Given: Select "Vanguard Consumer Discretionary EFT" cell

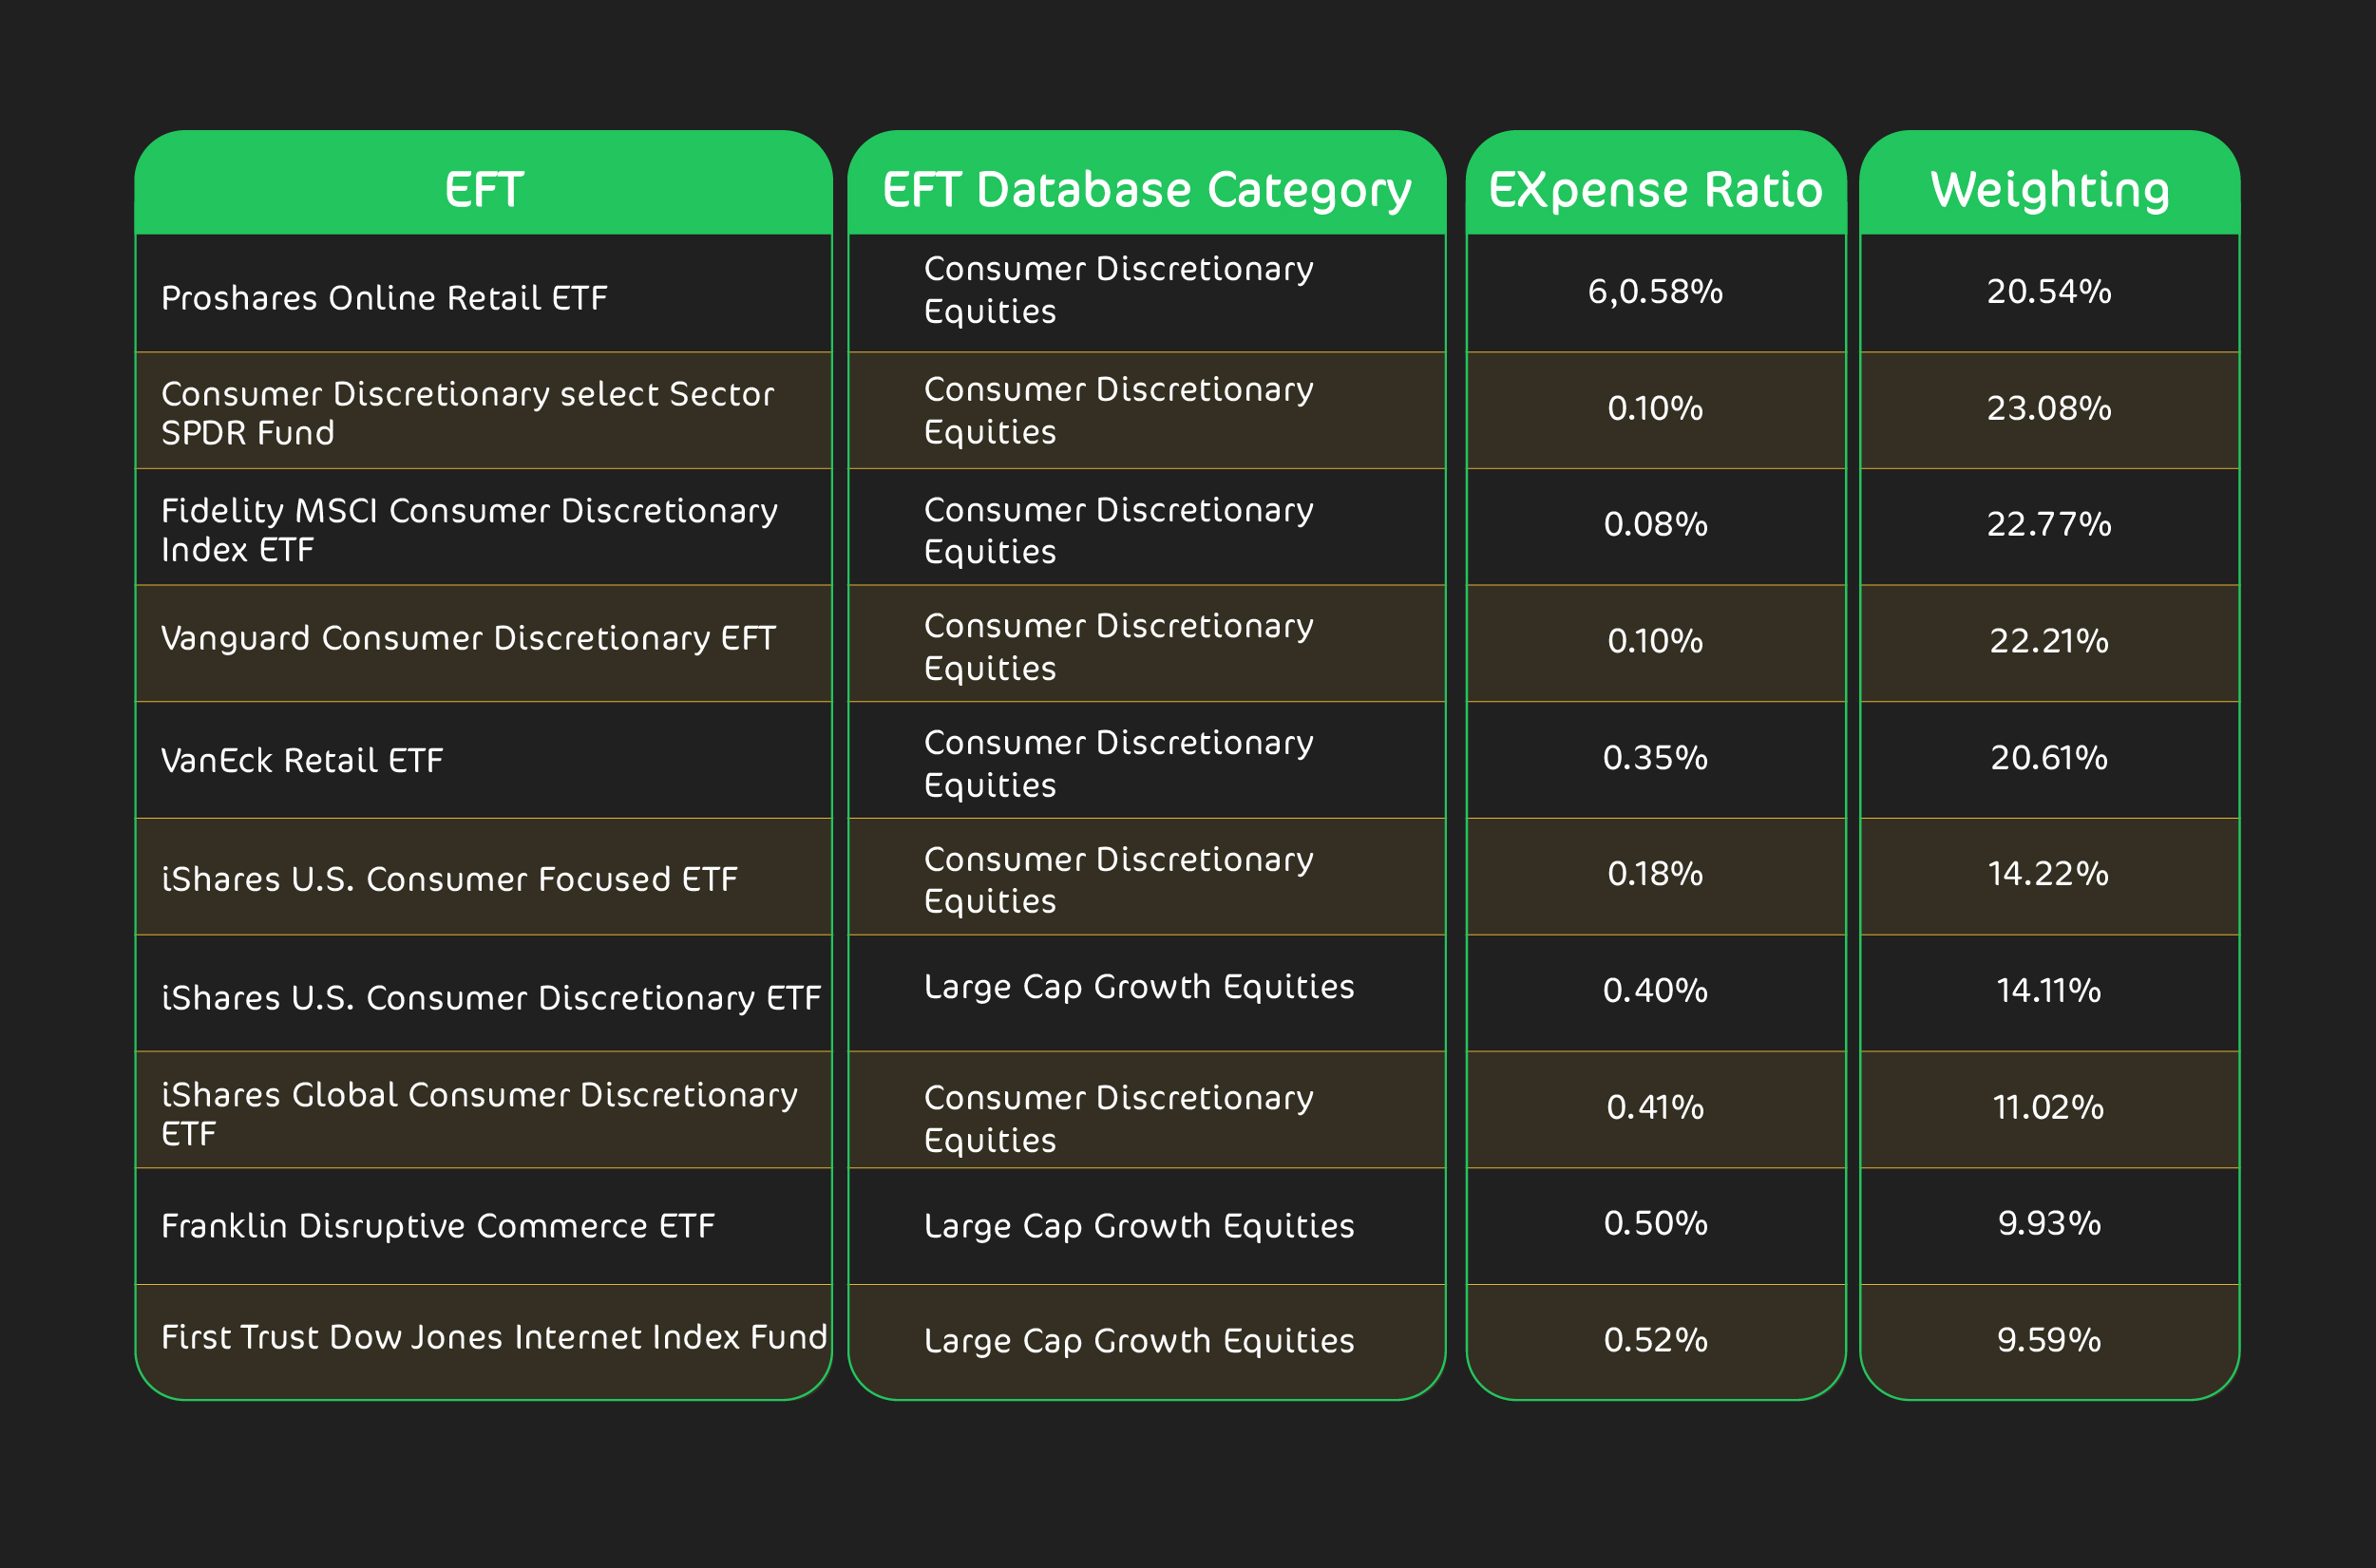Looking at the screenshot, I should pos(468,638).
